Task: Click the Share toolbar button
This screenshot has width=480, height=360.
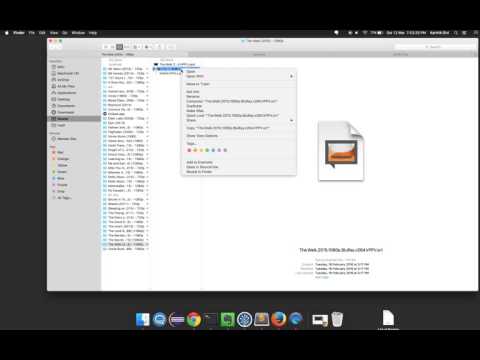Action: click(x=159, y=47)
